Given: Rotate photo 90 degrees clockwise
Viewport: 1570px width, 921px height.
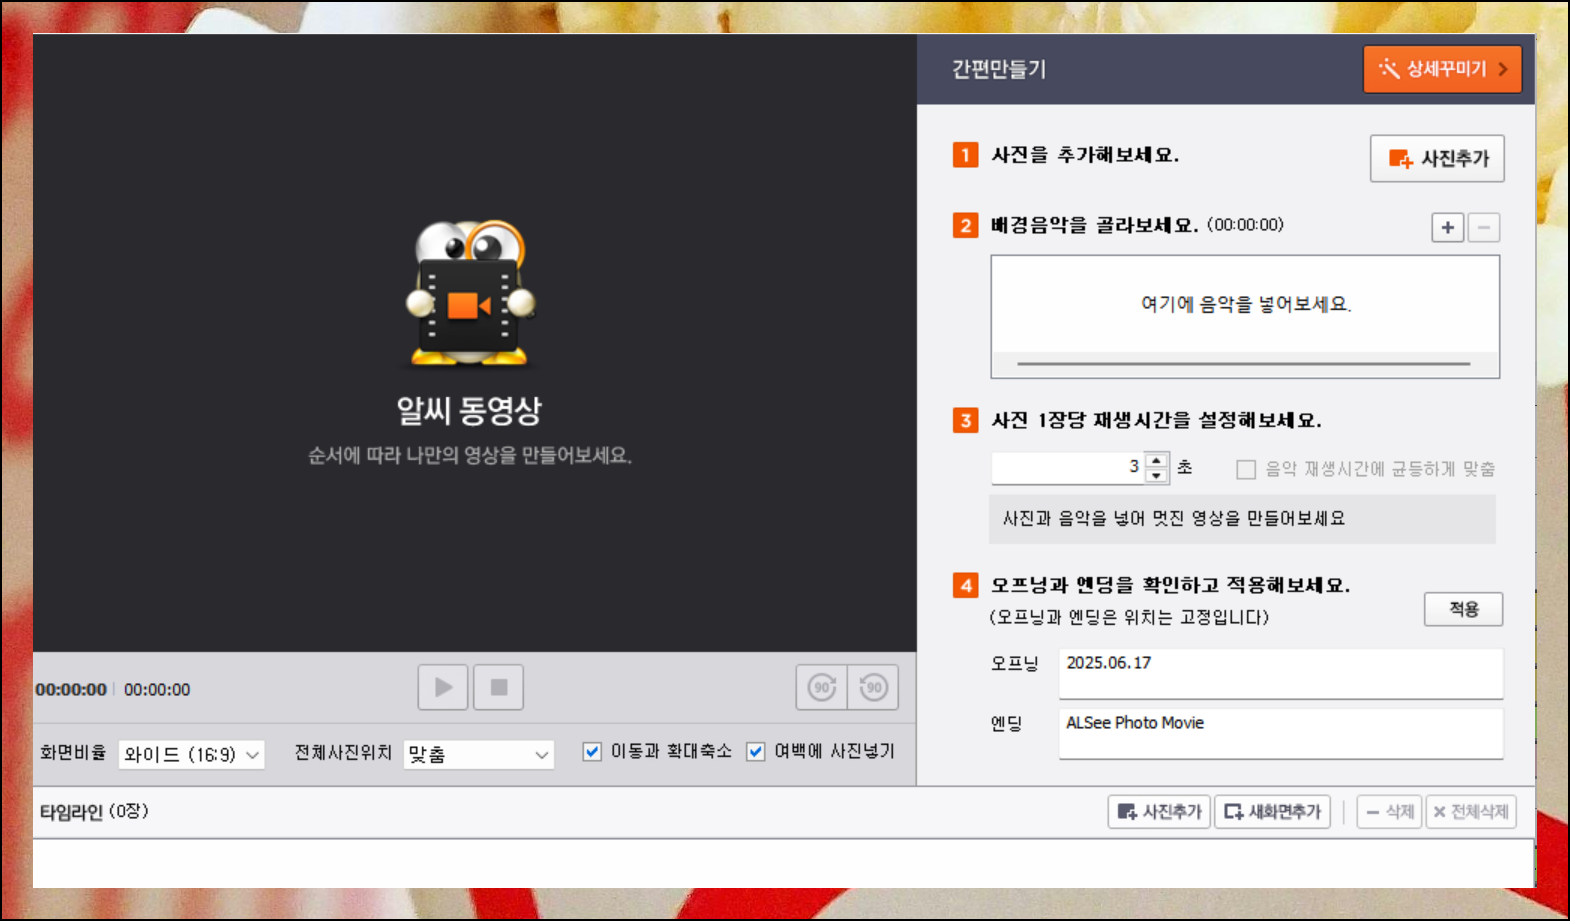Looking at the screenshot, I should pyautogui.click(x=822, y=687).
